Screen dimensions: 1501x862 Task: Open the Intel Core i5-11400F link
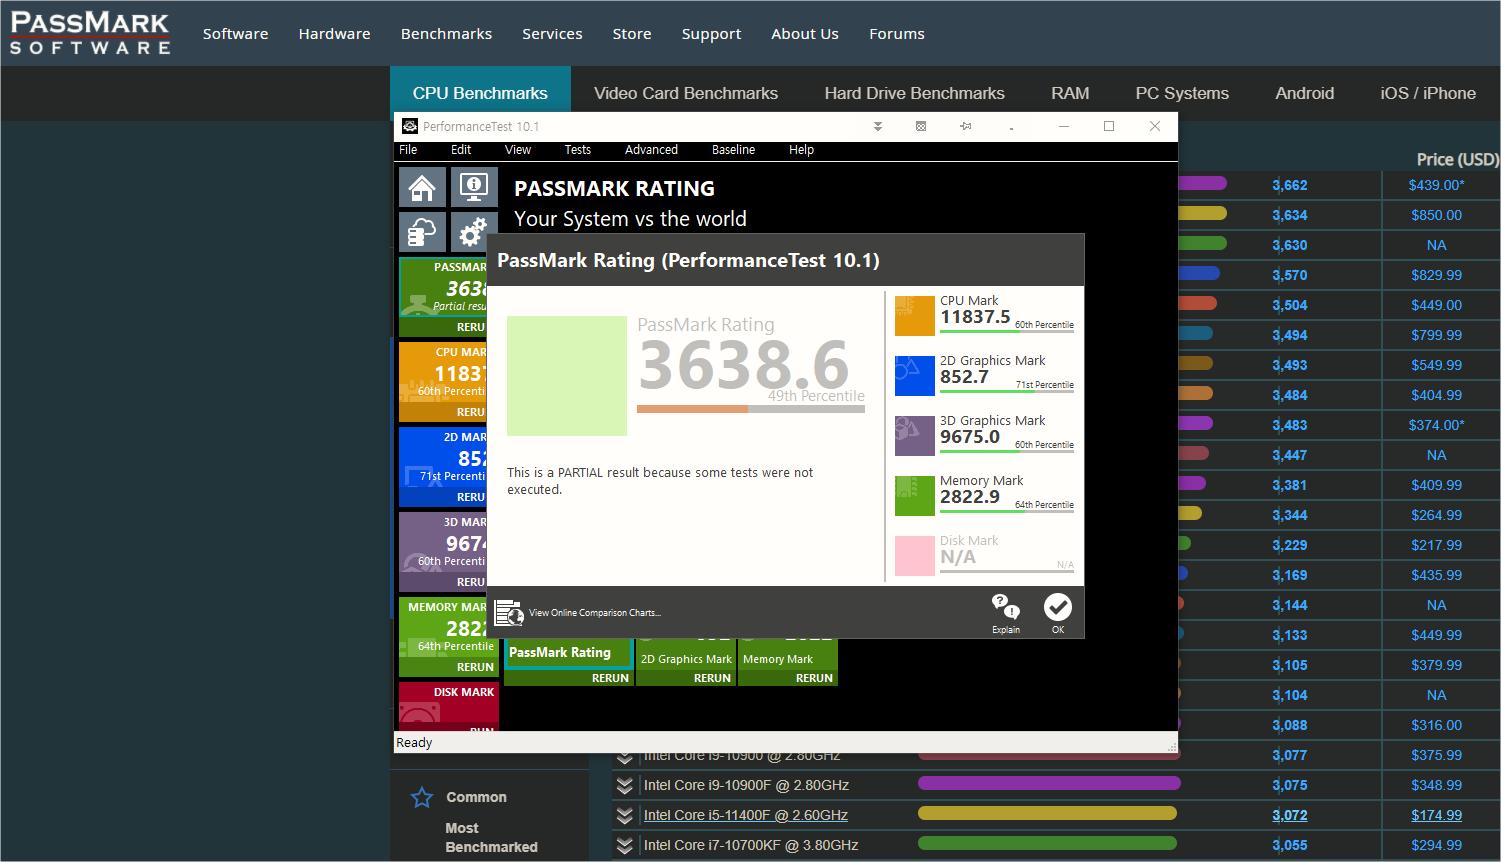(746, 815)
